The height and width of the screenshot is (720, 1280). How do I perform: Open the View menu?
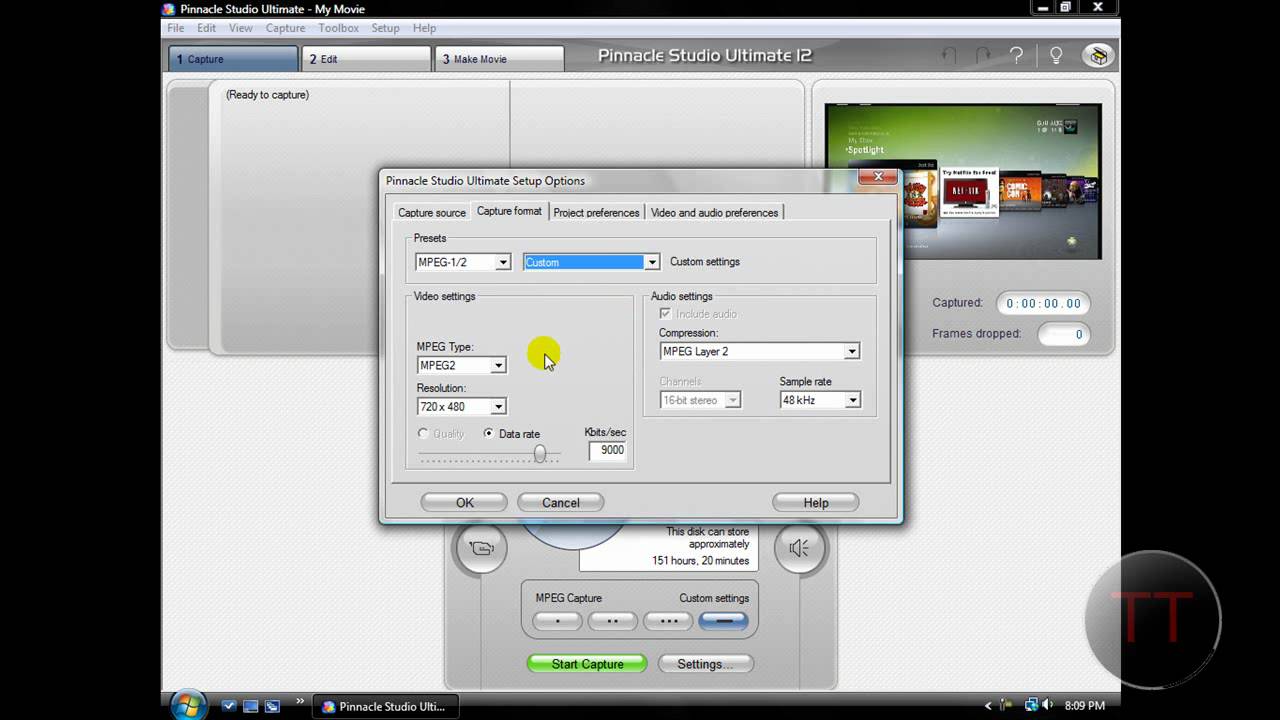[x=240, y=28]
